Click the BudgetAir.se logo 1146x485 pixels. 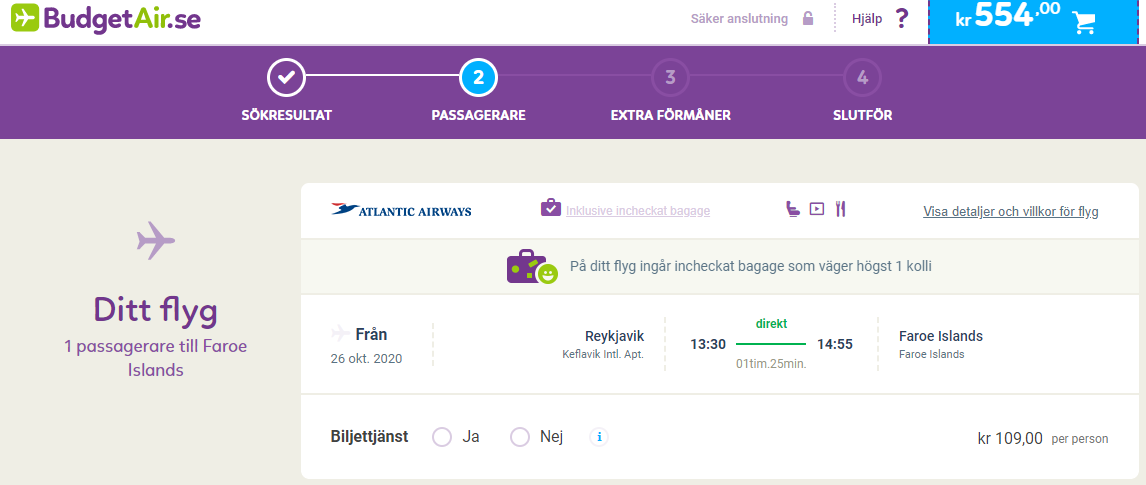pos(106,18)
